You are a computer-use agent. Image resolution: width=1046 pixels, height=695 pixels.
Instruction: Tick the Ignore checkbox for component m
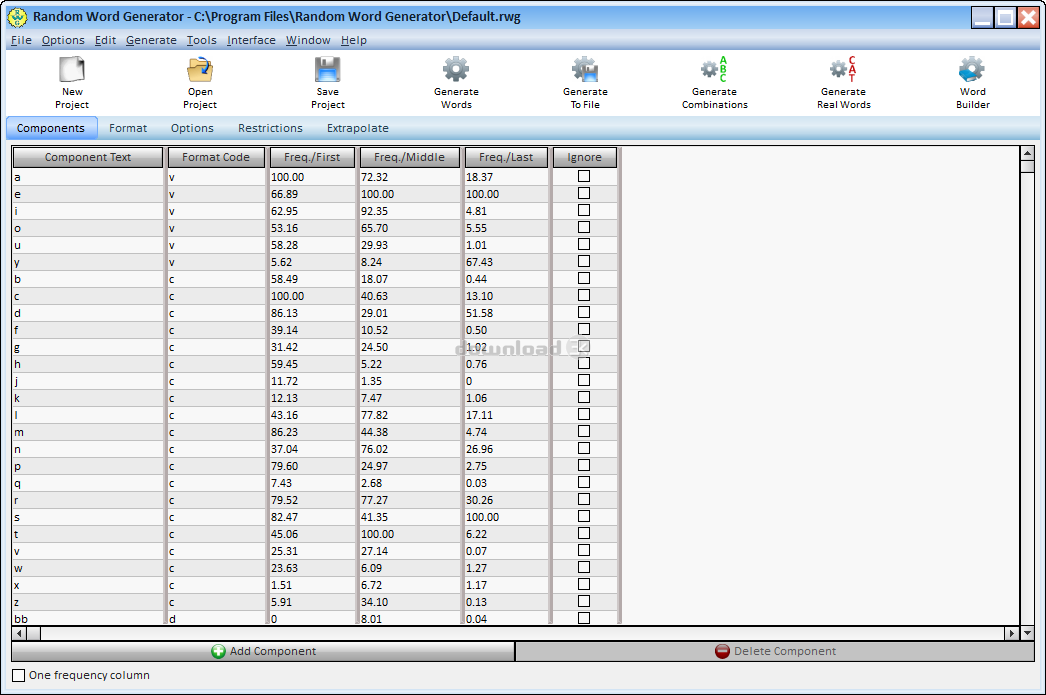pos(584,432)
